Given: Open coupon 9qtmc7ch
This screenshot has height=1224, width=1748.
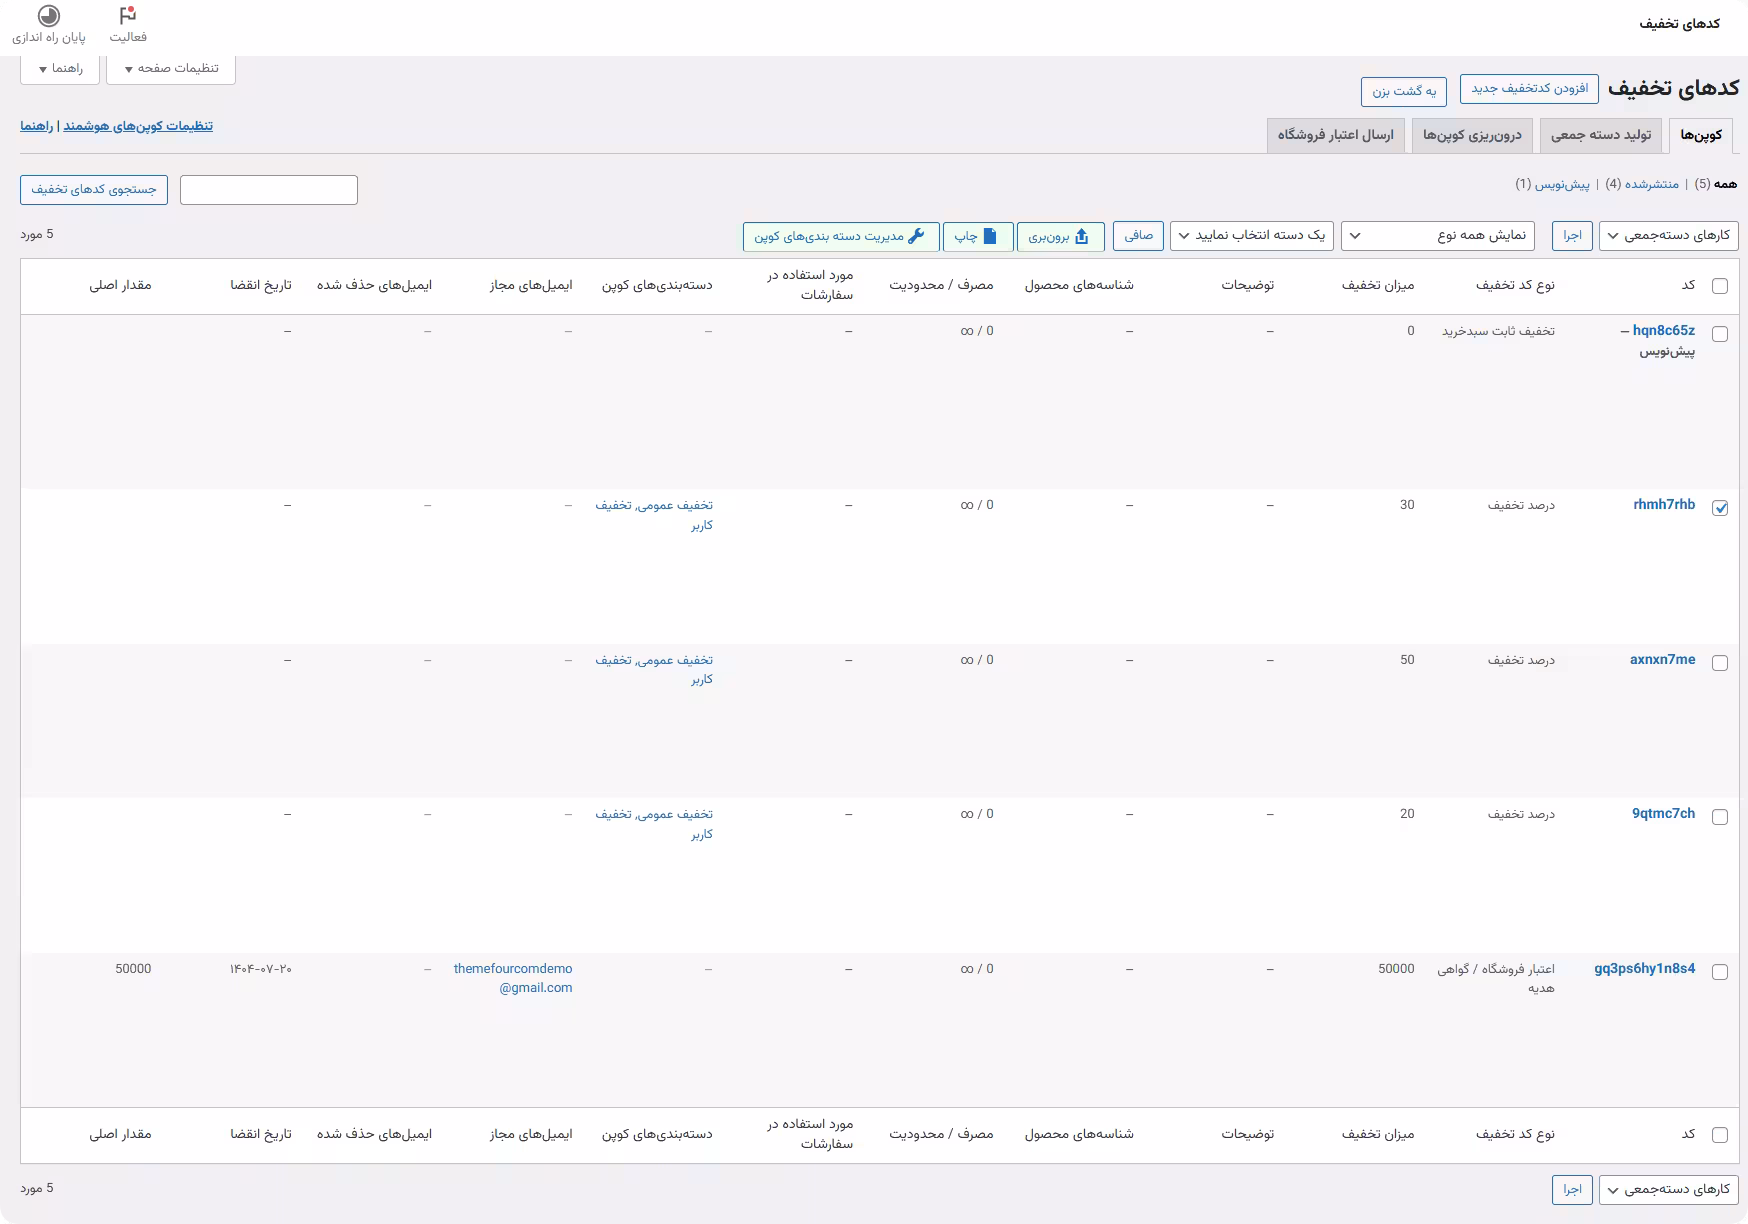Looking at the screenshot, I should tap(1663, 814).
